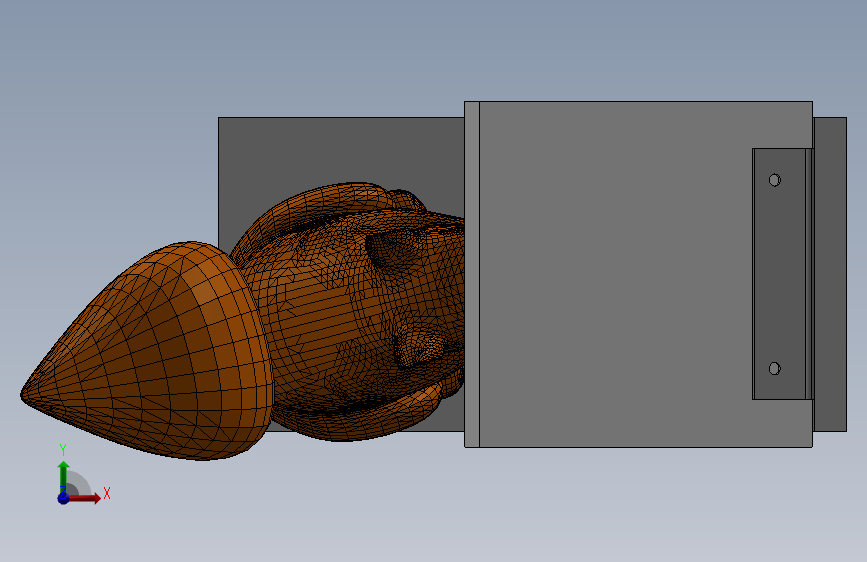Pick the upper hole in the bracket plate
Image resolution: width=867 pixels, height=562 pixels.
pyautogui.click(x=775, y=180)
